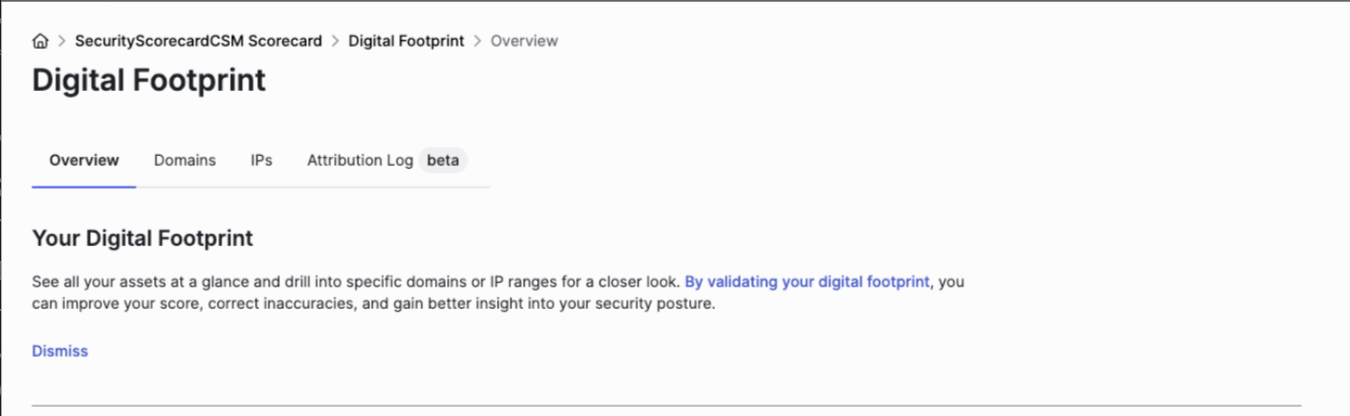Open the Attribution Log tab
The height and width of the screenshot is (416, 1350).
(360, 160)
